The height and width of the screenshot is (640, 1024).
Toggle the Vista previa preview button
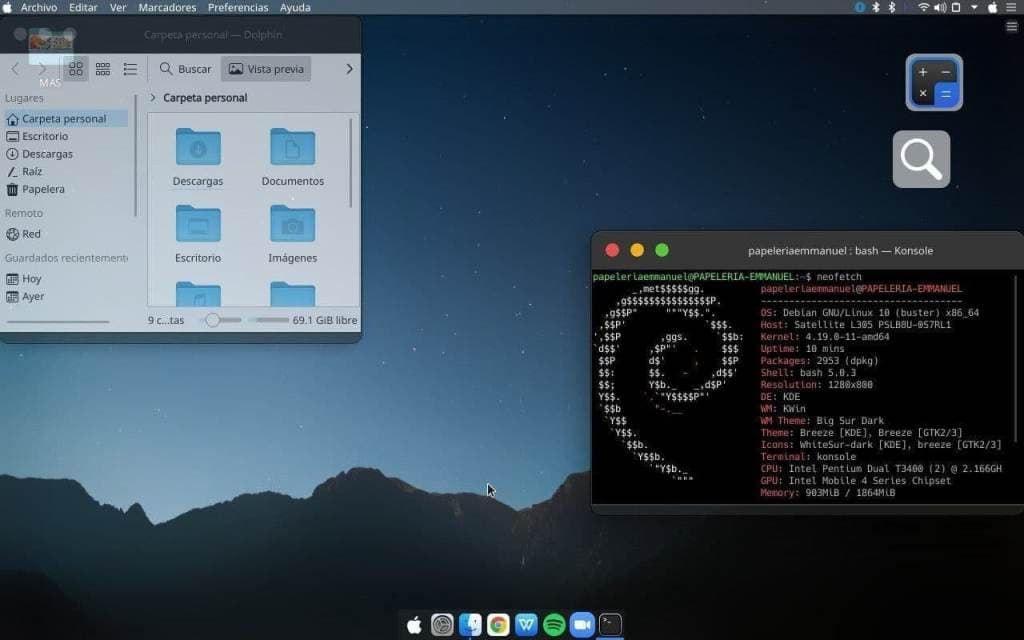[266, 69]
